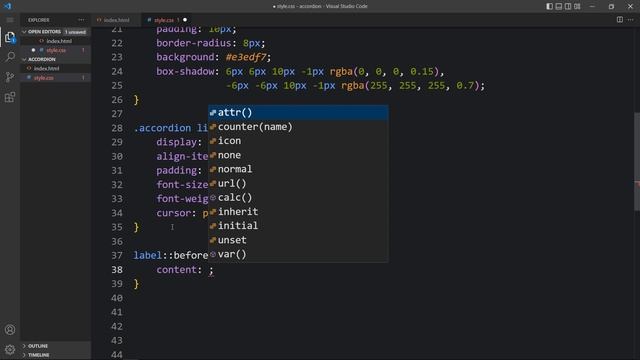The width and height of the screenshot is (640, 360).
Task: Click border-radius property on line 22
Action: 193,43
